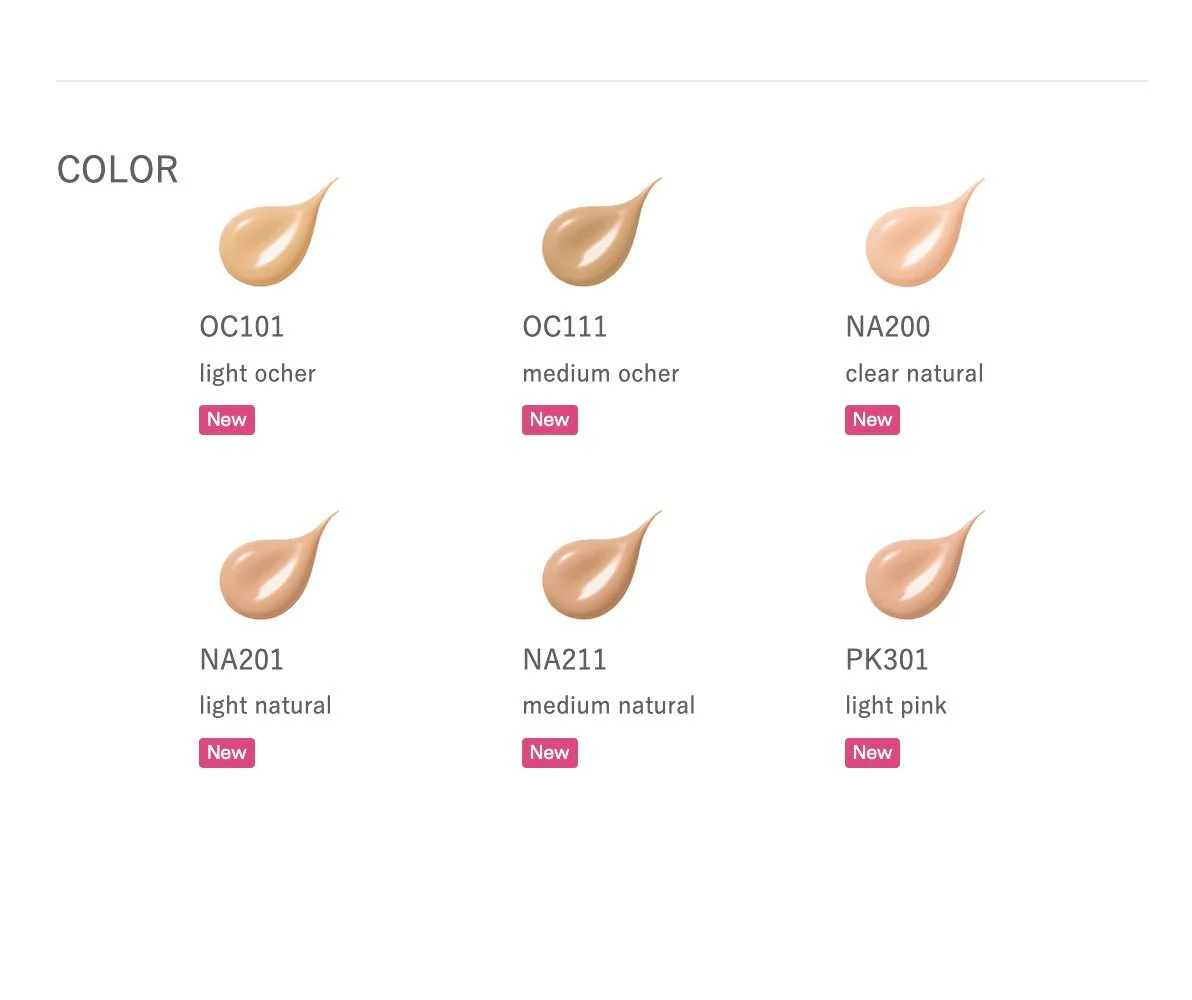1192x1000 pixels.
Task: Click the New badge under light pink
Action: tap(872, 753)
